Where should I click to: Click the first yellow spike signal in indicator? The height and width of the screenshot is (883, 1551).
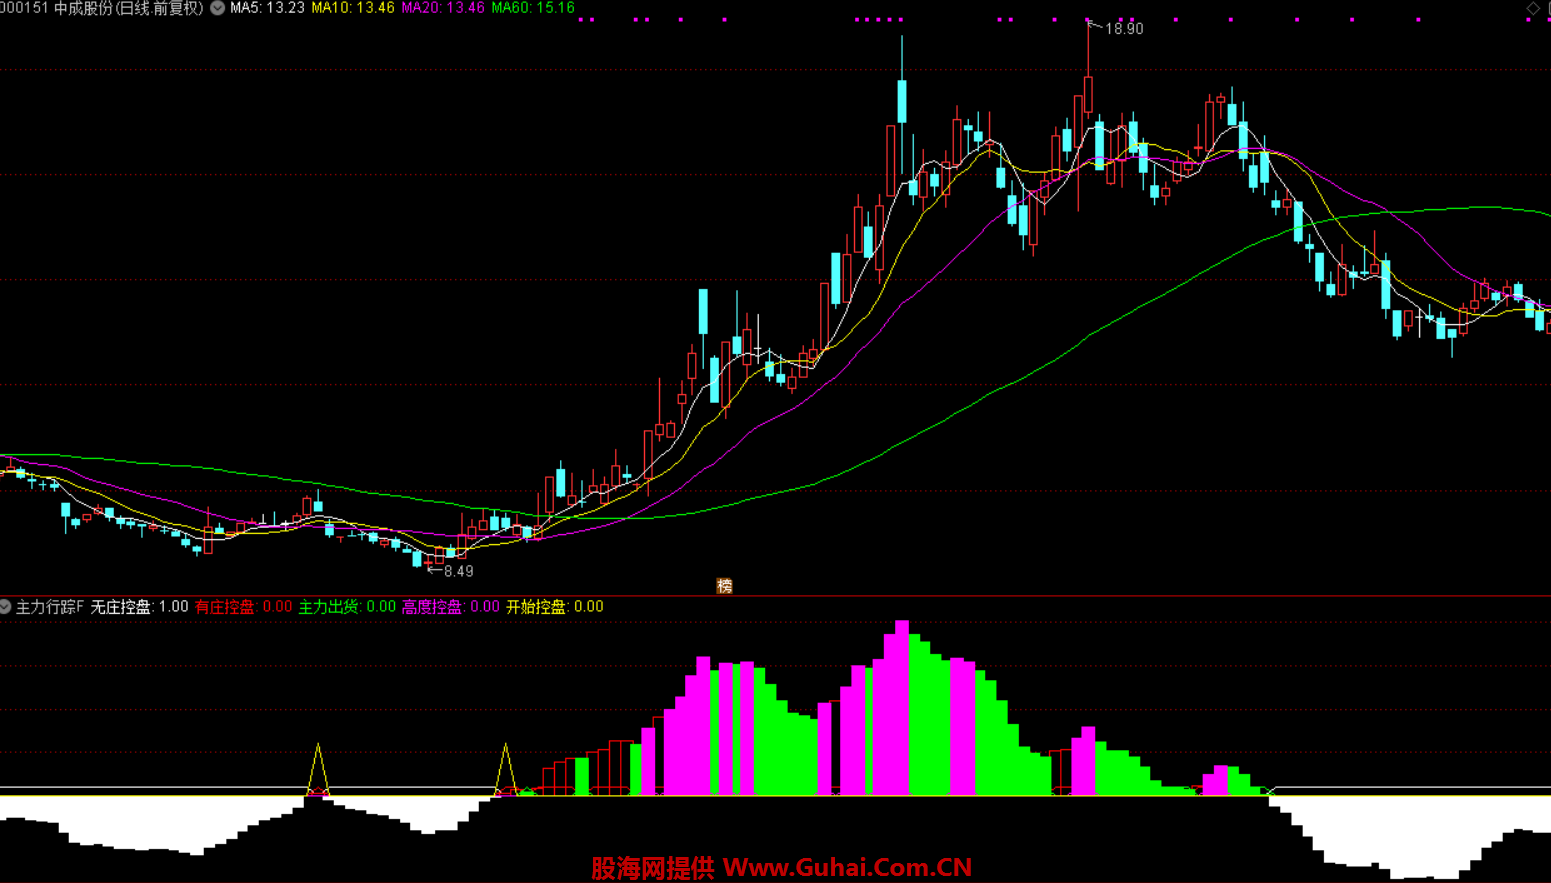(318, 770)
